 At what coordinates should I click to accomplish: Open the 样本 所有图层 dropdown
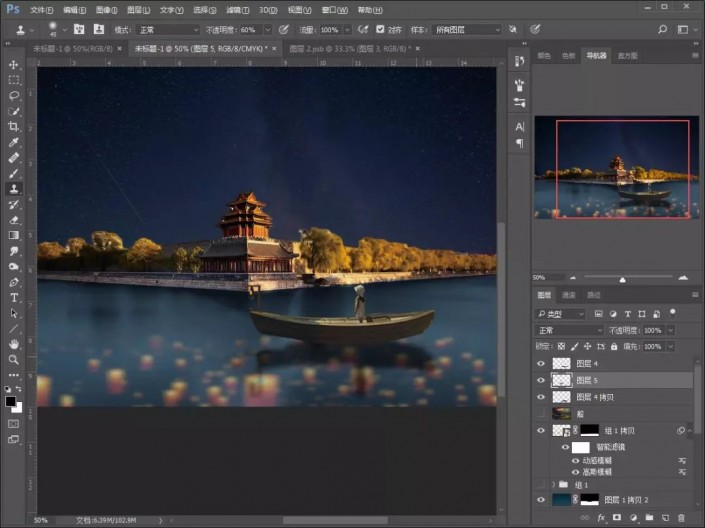[466, 30]
